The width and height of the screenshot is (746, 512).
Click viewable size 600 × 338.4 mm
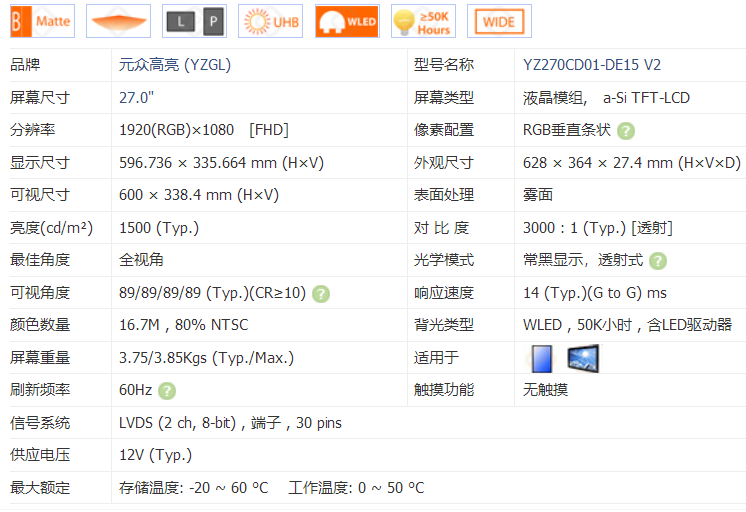click(199, 195)
